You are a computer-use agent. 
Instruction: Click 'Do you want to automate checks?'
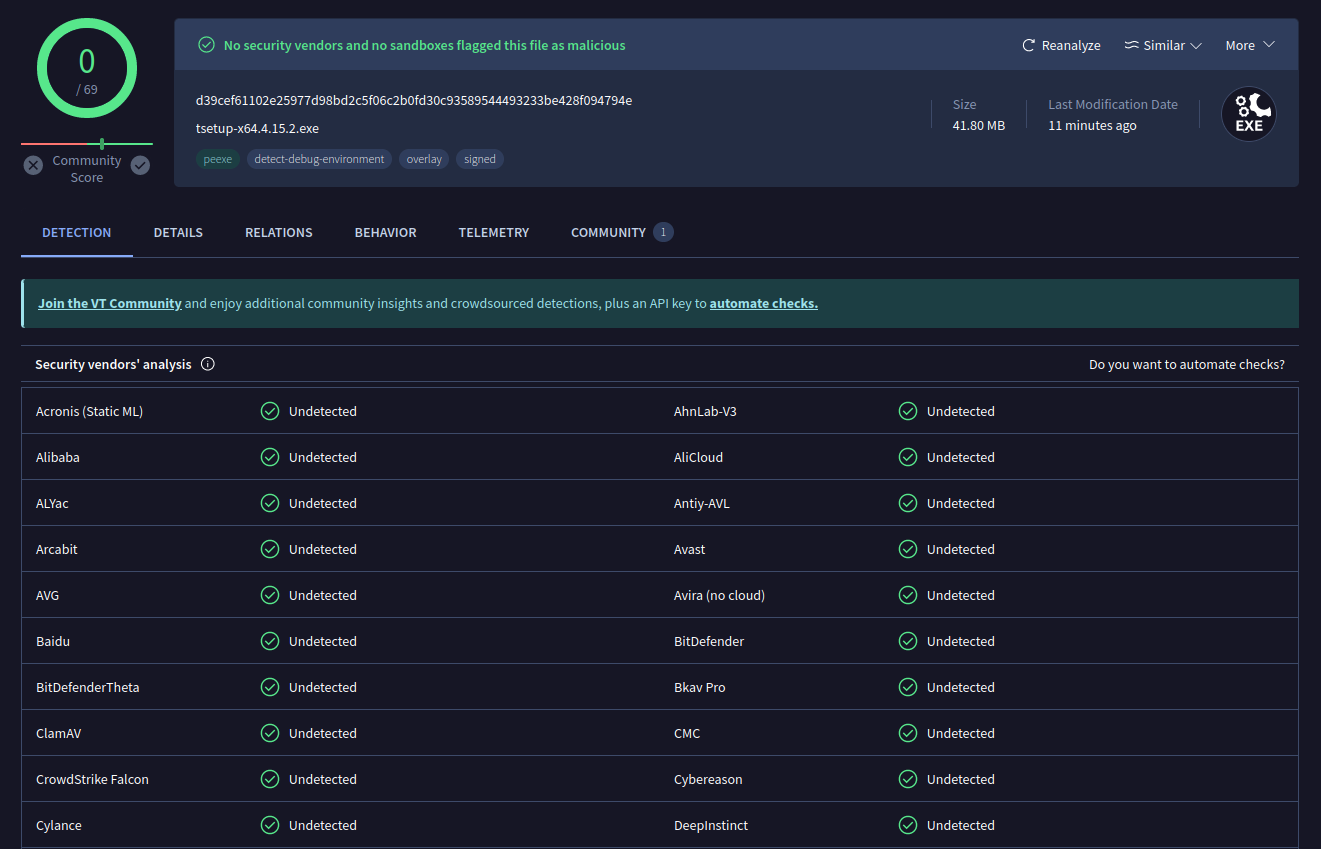[1187, 364]
